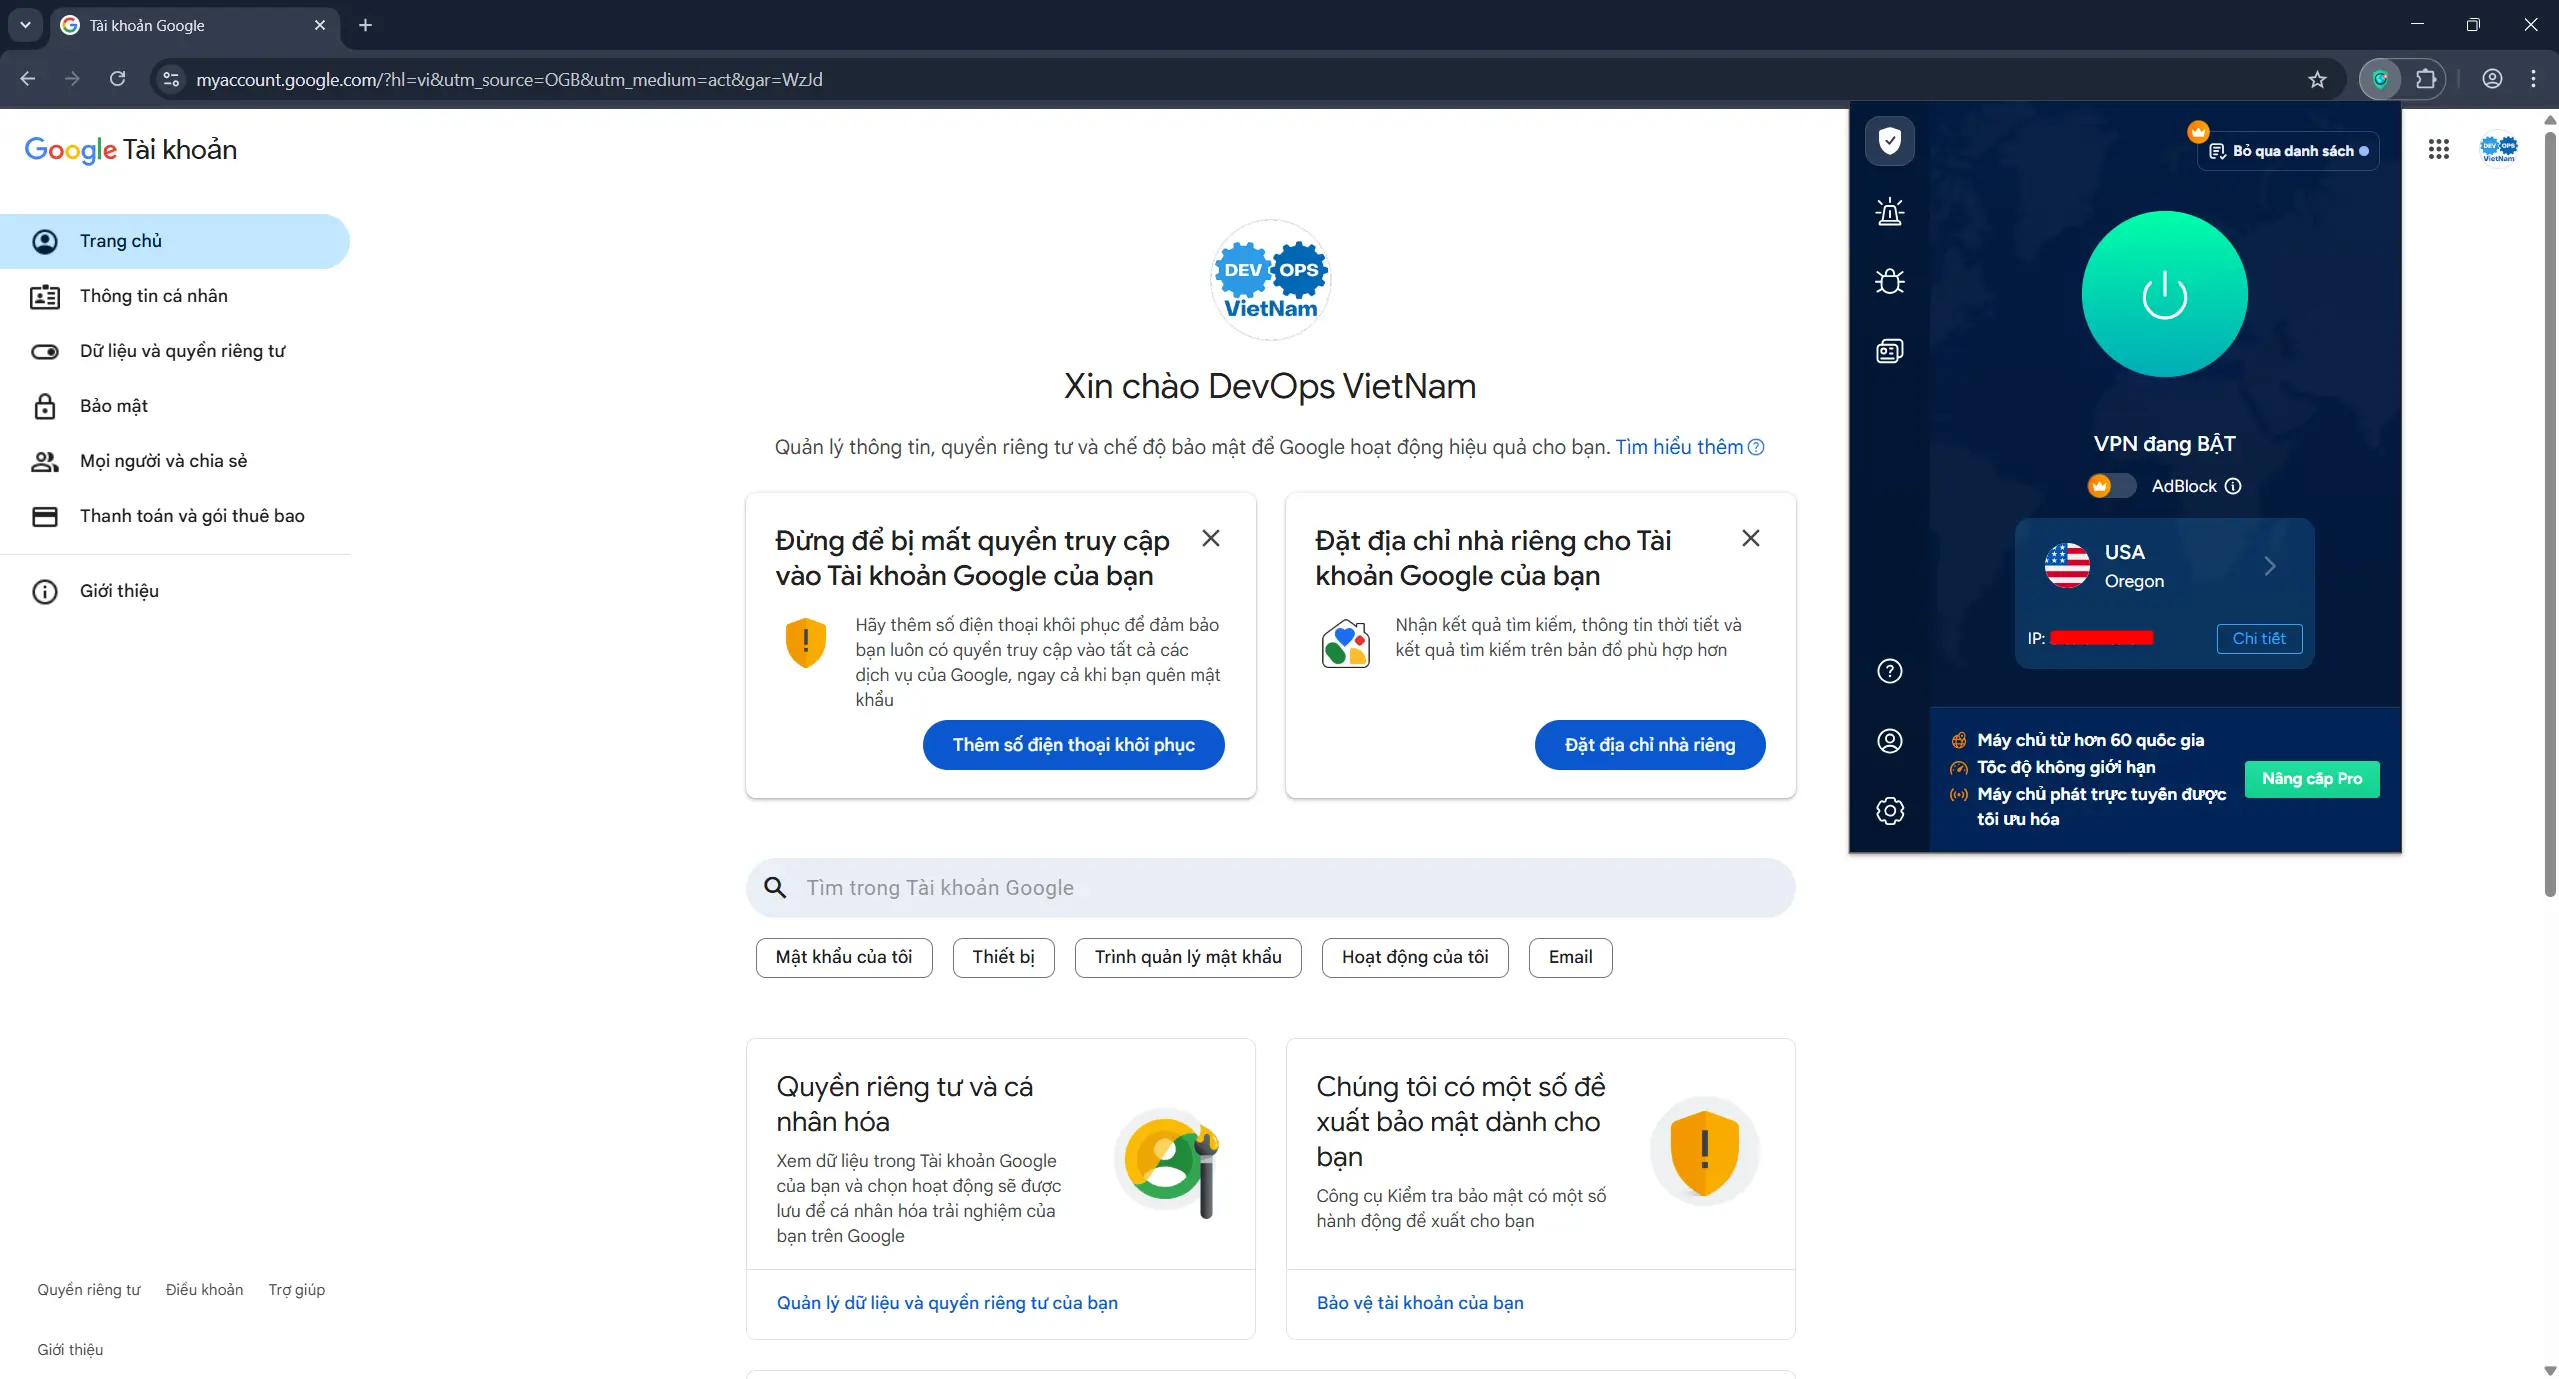The image size is (2559, 1379).
Task: Open Giới thiệu in the sidebar
Action: pyautogui.click(x=175, y=591)
